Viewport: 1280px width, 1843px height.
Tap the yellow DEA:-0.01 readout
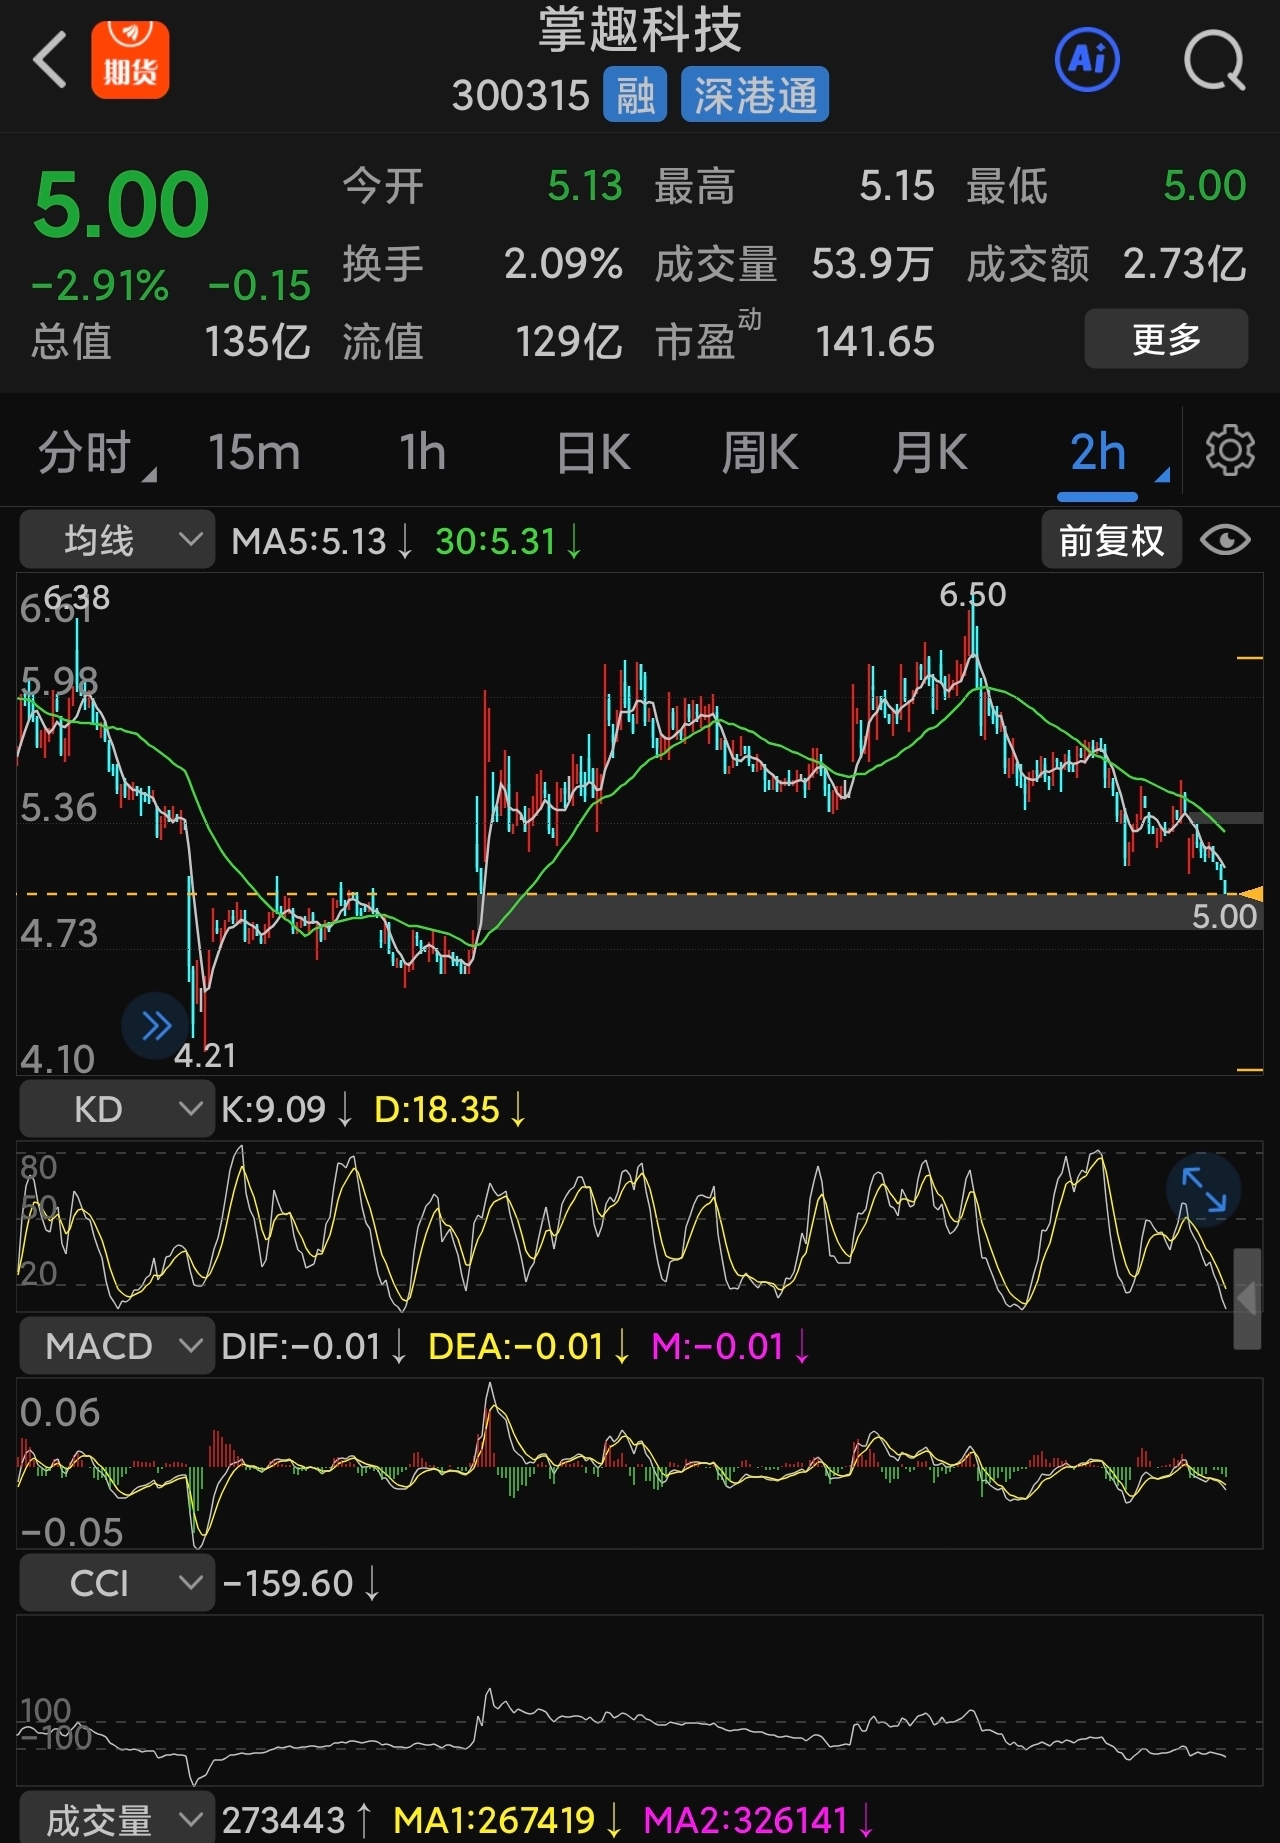click(x=528, y=1346)
